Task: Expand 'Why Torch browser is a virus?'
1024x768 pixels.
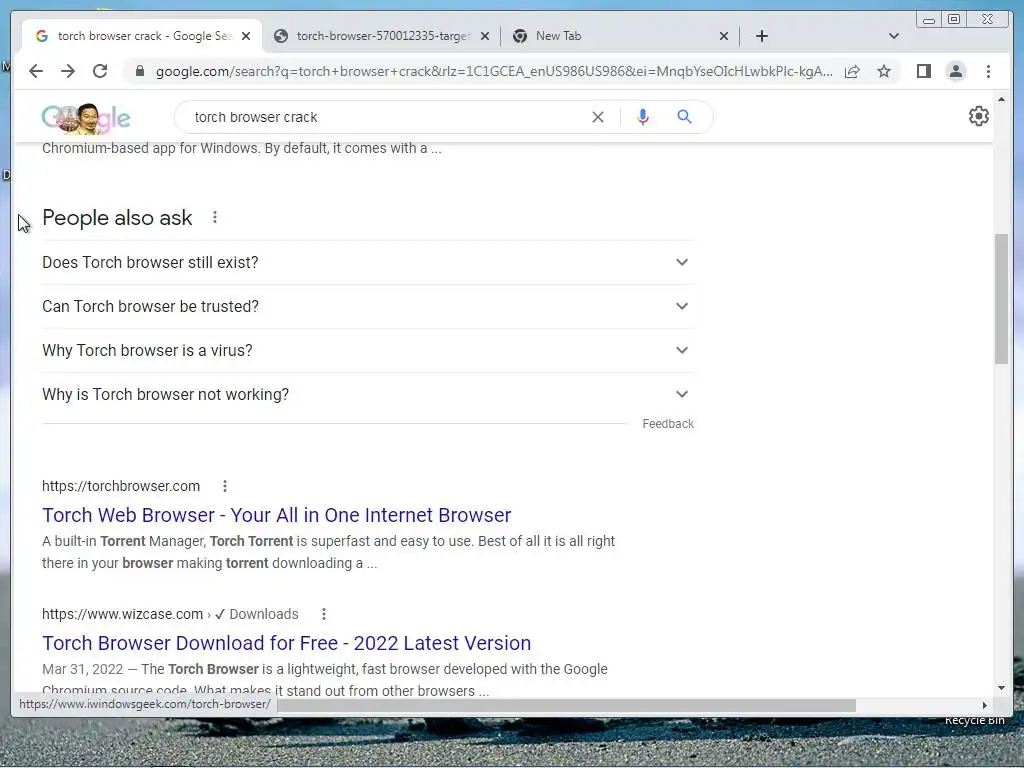Action: coord(367,350)
